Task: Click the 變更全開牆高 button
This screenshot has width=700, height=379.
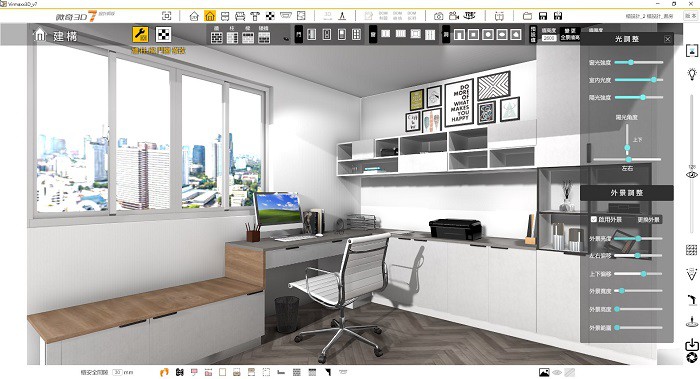Action: pos(570,34)
